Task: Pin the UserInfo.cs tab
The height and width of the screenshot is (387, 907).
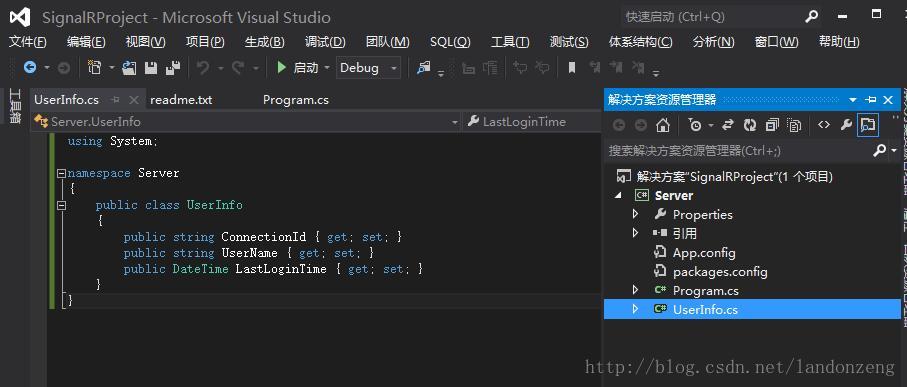Action: (x=115, y=100)
